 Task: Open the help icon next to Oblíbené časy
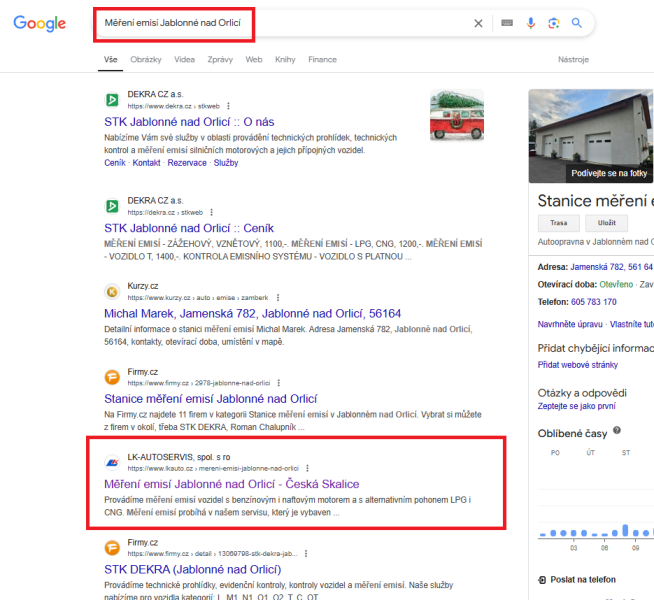(617, 430)
